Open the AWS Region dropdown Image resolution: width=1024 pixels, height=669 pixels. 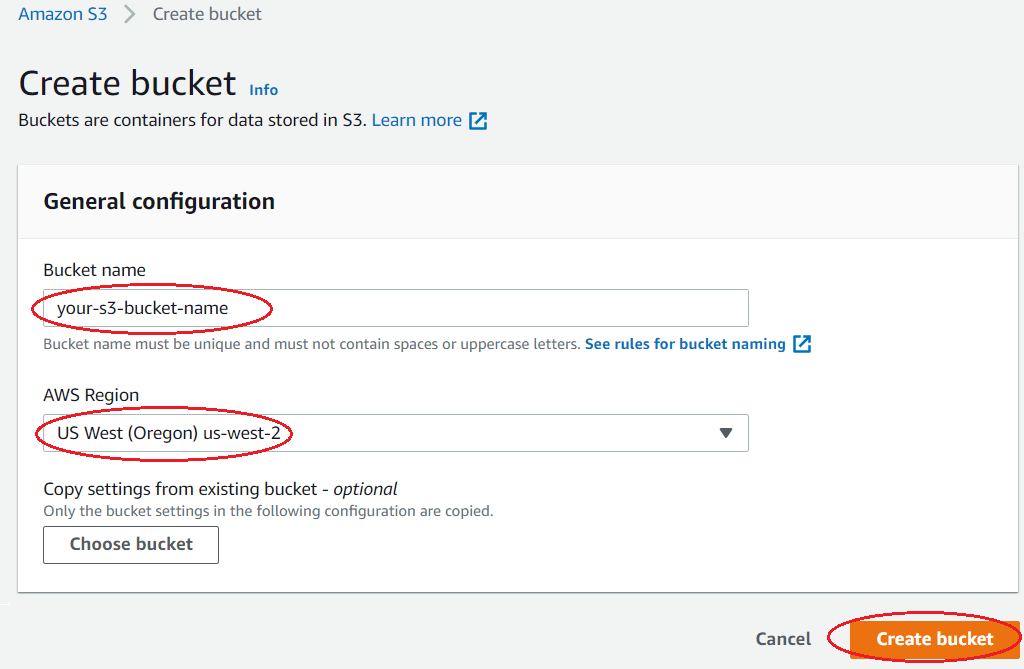click(395, 433)
